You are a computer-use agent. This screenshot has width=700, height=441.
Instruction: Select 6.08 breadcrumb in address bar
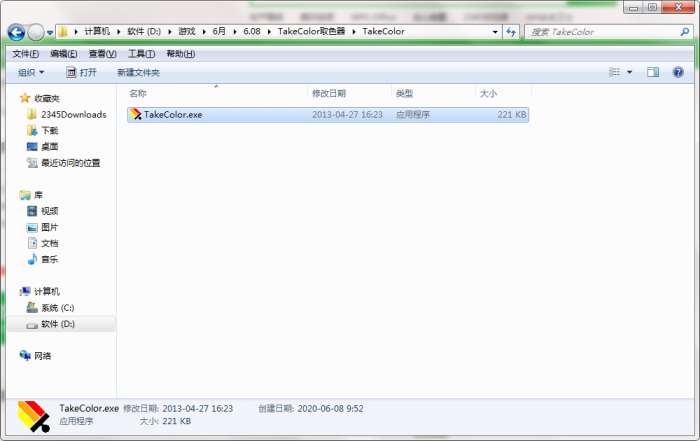252,31
